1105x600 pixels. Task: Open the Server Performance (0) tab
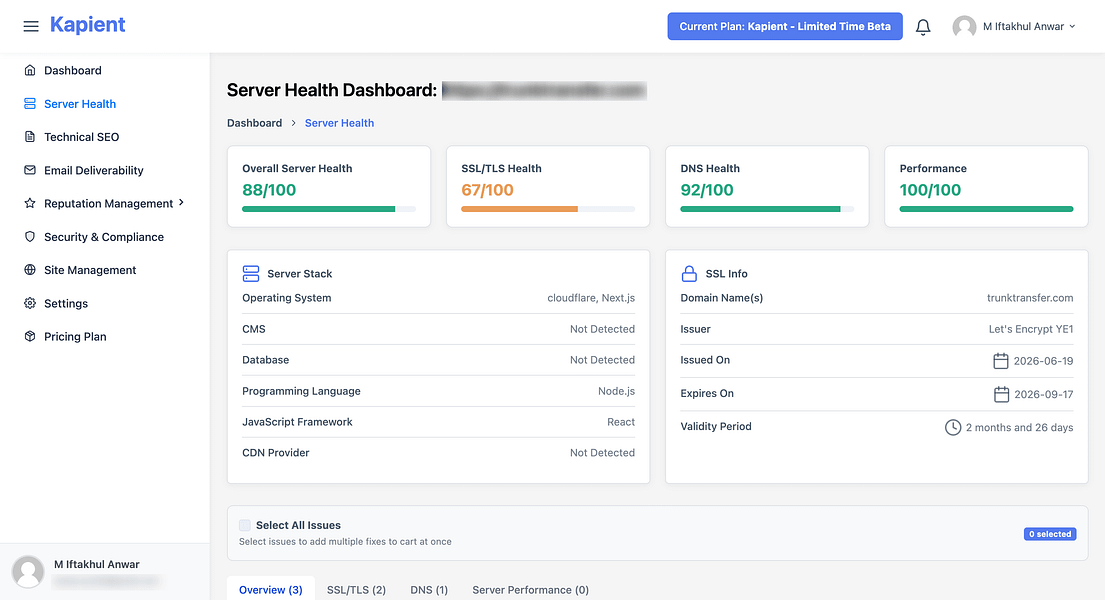click(x=531, y=590)
